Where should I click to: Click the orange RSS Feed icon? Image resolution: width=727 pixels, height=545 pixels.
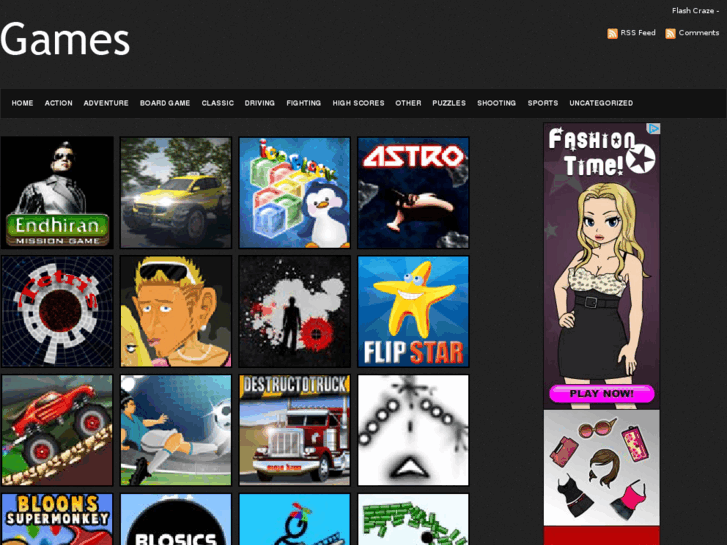[612, 33]
